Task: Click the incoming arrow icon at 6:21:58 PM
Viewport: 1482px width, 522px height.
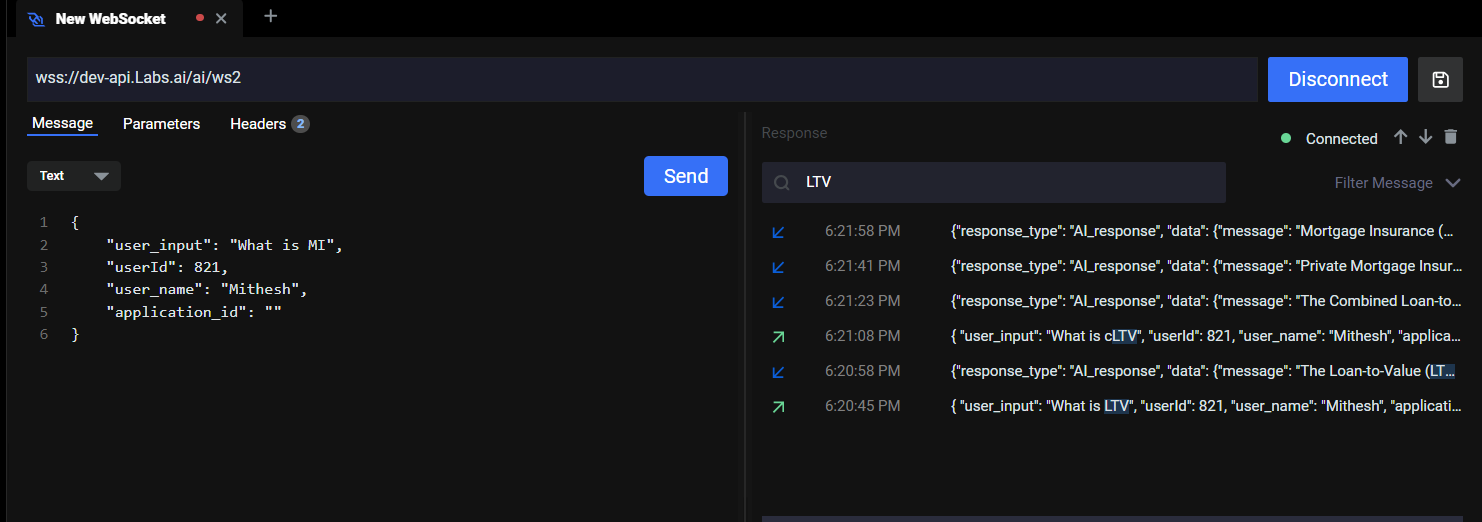Action: pyautogui.click(x=778, y=232)
